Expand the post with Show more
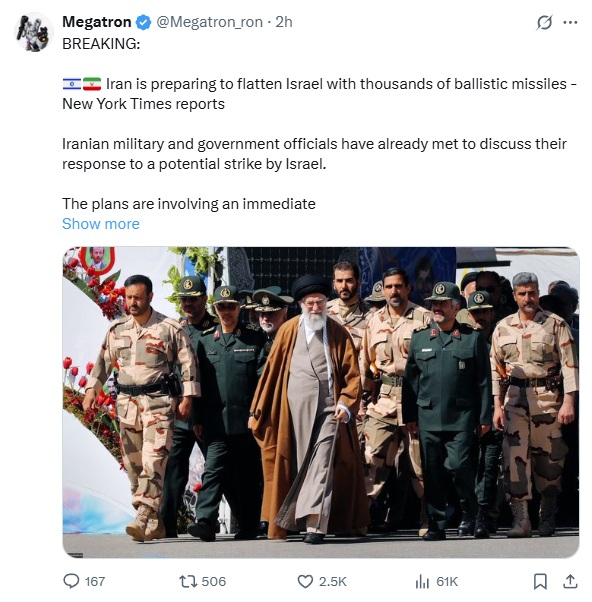The image size is (592, 602). click(101, 224)
